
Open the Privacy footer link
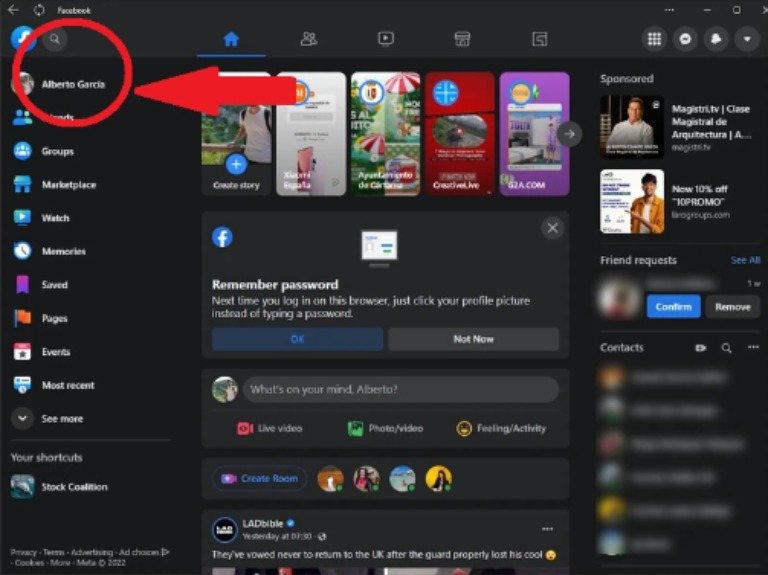click(23, 552)
